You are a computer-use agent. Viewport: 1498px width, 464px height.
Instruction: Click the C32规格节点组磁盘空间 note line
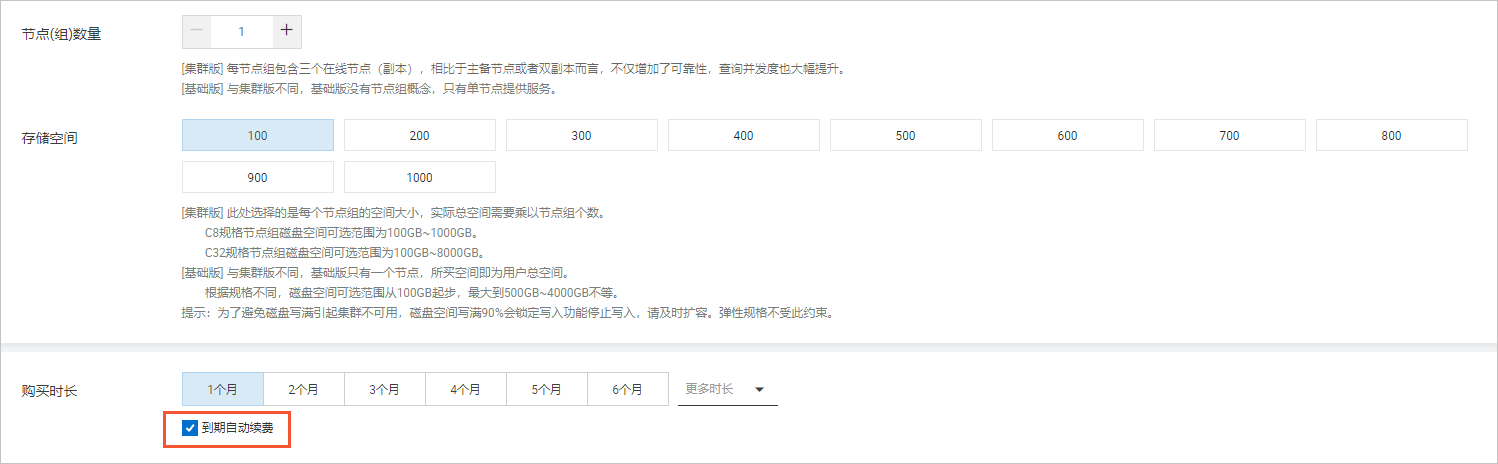344,253
